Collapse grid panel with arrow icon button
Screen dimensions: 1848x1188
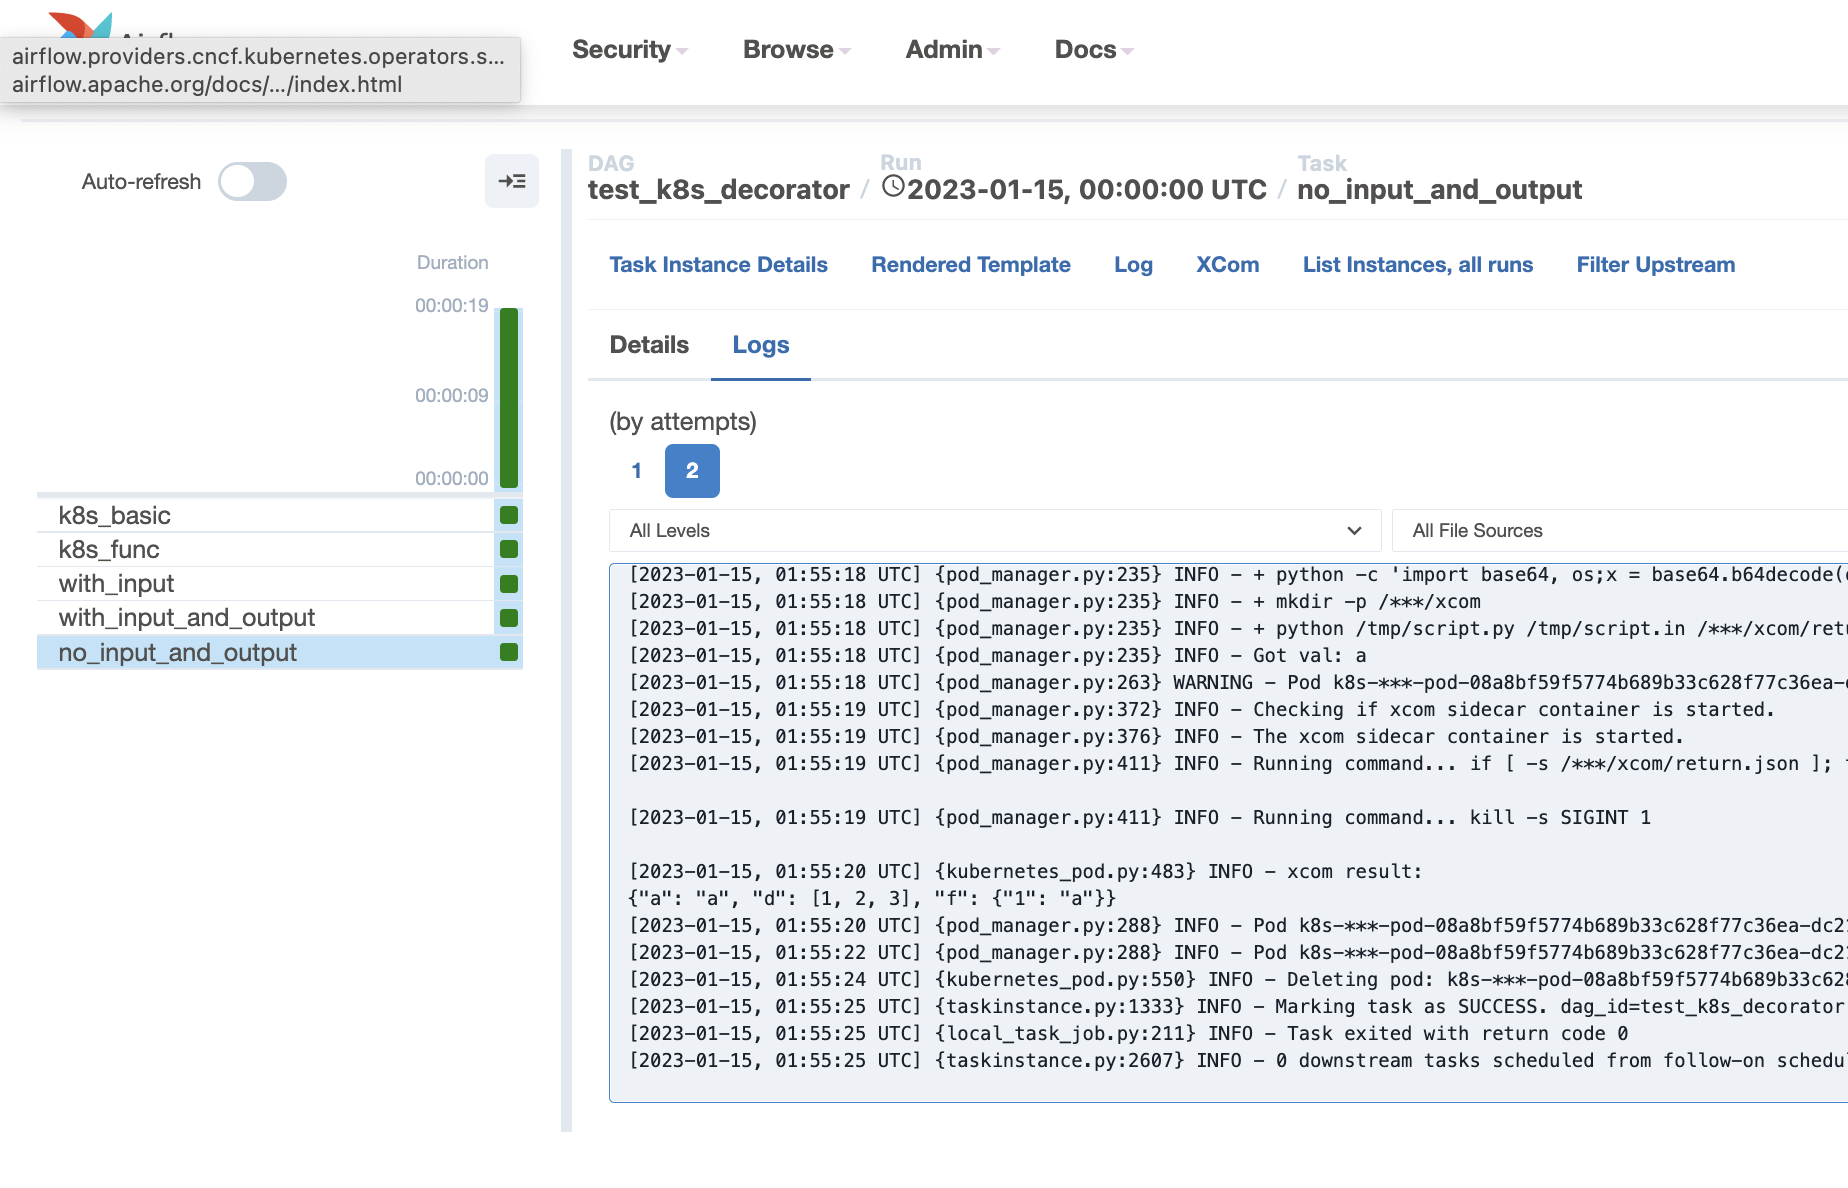pyautogui.click(x=512, y=181)
